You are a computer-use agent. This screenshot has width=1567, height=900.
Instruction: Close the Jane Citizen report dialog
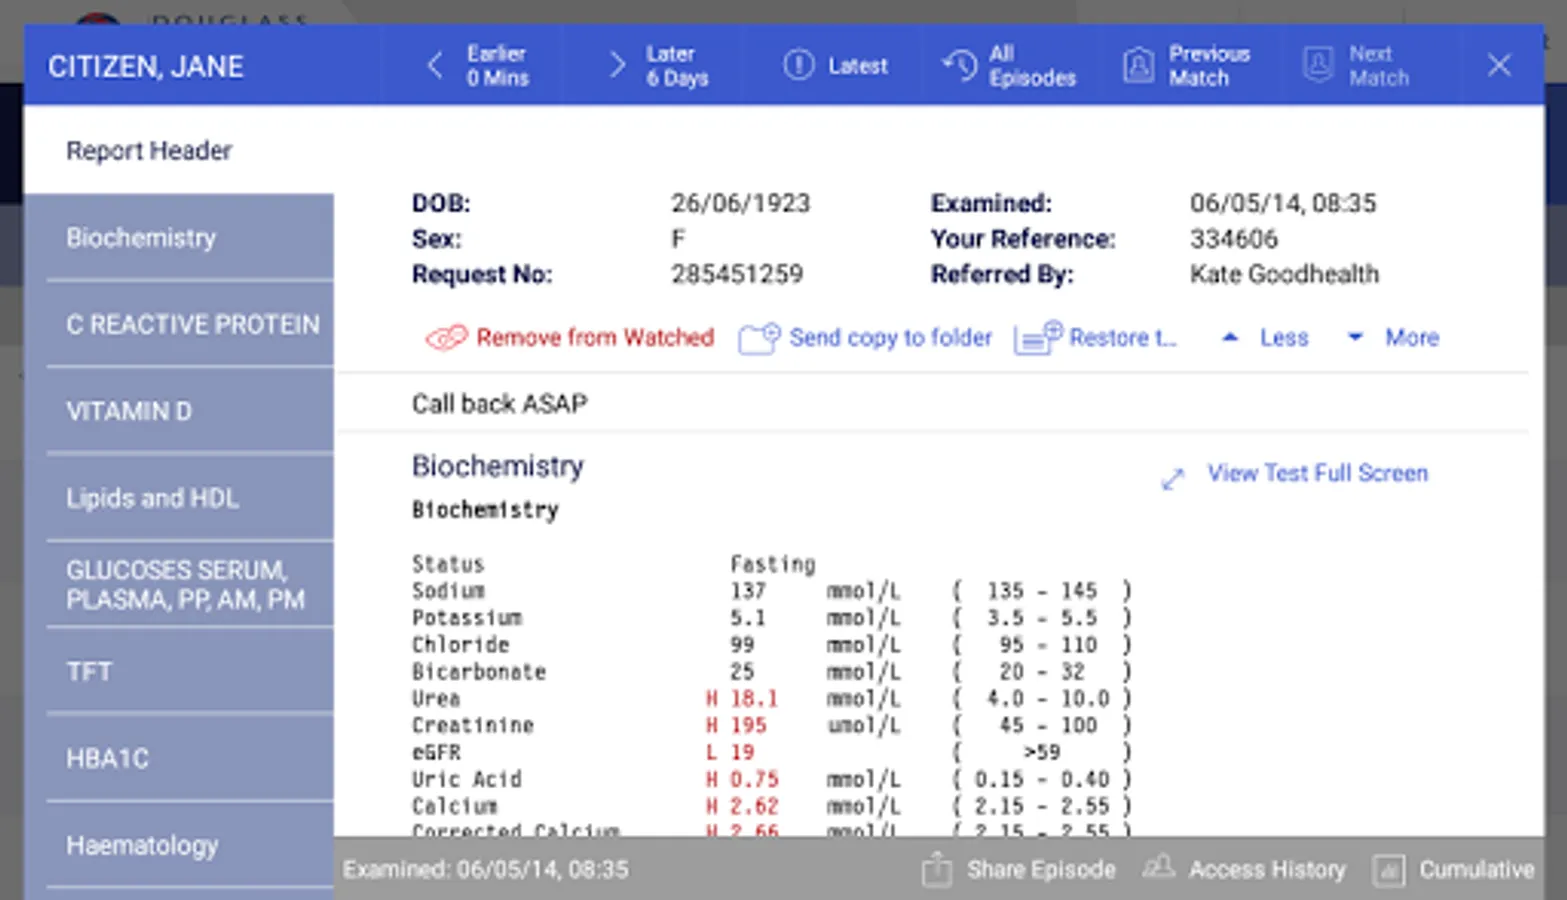[x=1498, y=66]
